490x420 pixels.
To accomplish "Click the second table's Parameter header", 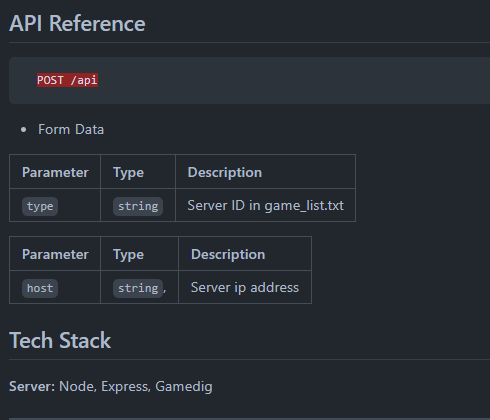I will coord(55,254).
